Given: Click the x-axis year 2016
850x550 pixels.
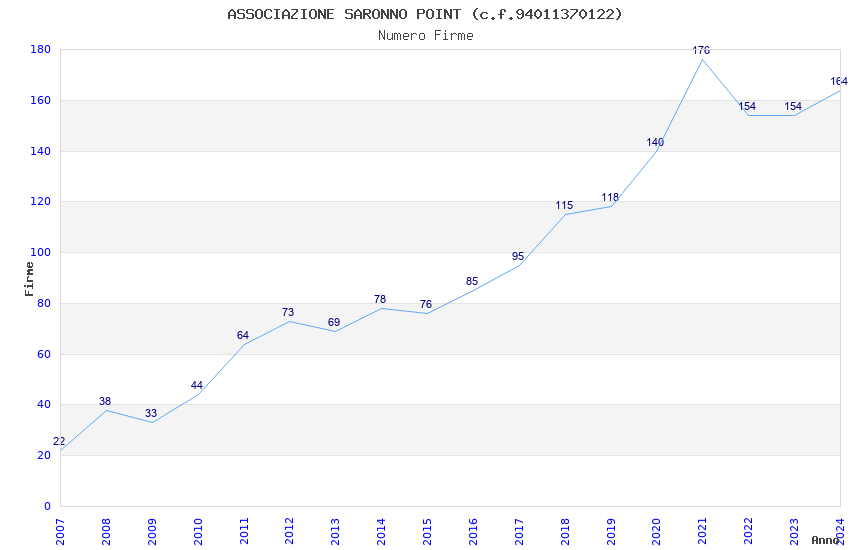Looking at the screenshot, I should pyautogui.click(x=473, y=531).
